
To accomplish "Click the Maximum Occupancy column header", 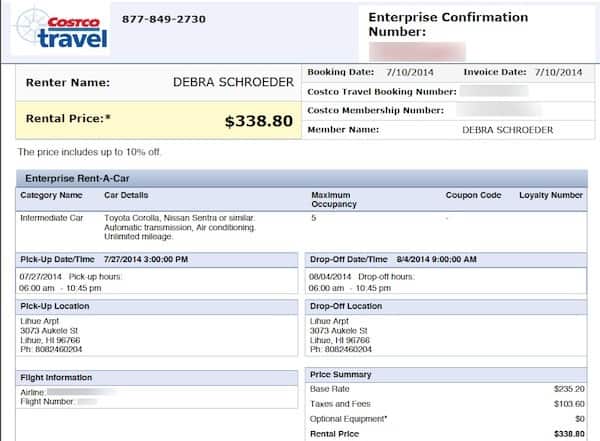I will [334, 199].
